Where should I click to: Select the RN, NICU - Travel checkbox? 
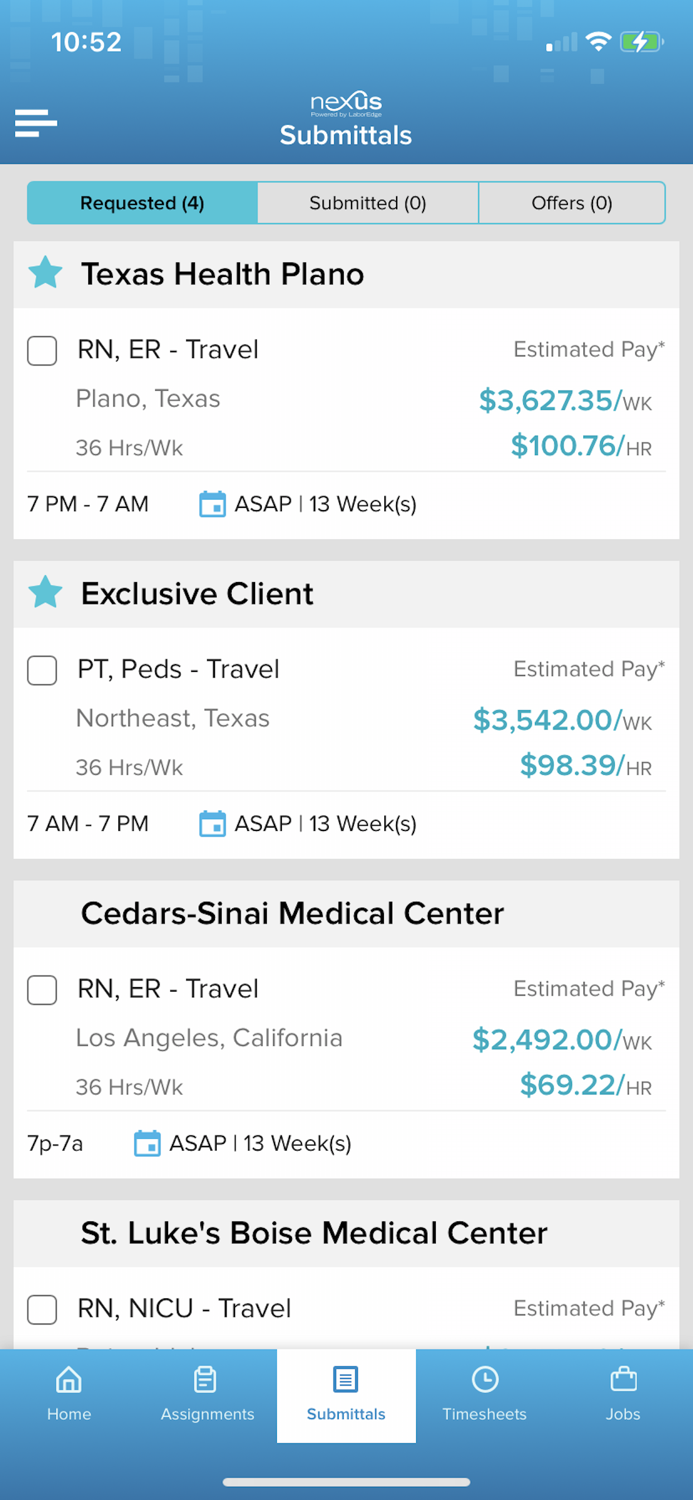[41, 1310]
